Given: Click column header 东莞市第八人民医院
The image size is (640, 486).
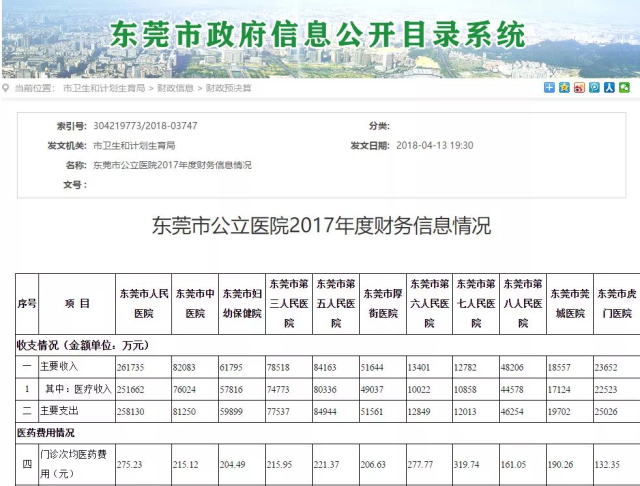Looking at the screenshot, I should (x=523, y=304).
